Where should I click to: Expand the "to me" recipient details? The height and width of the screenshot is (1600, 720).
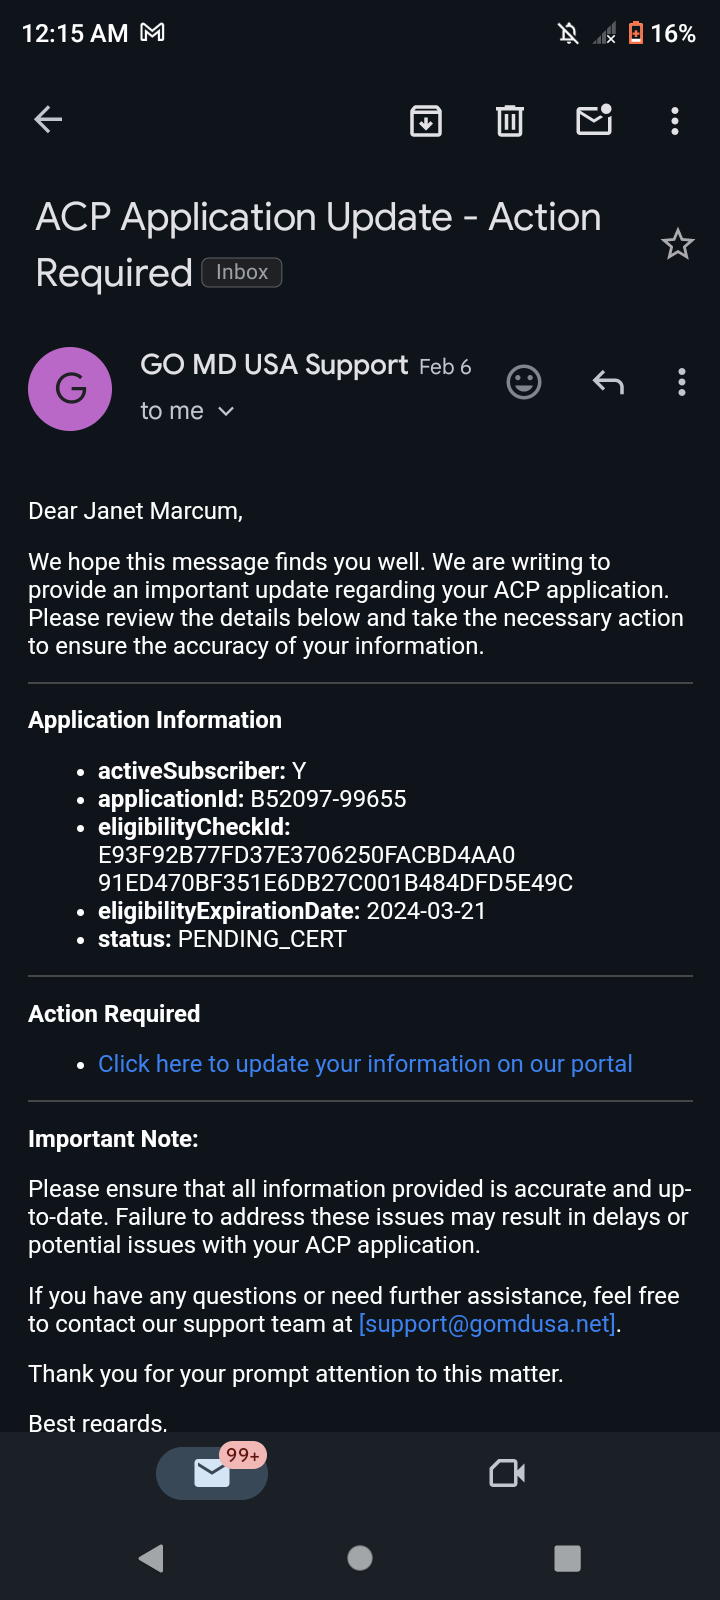coord(187,411)
